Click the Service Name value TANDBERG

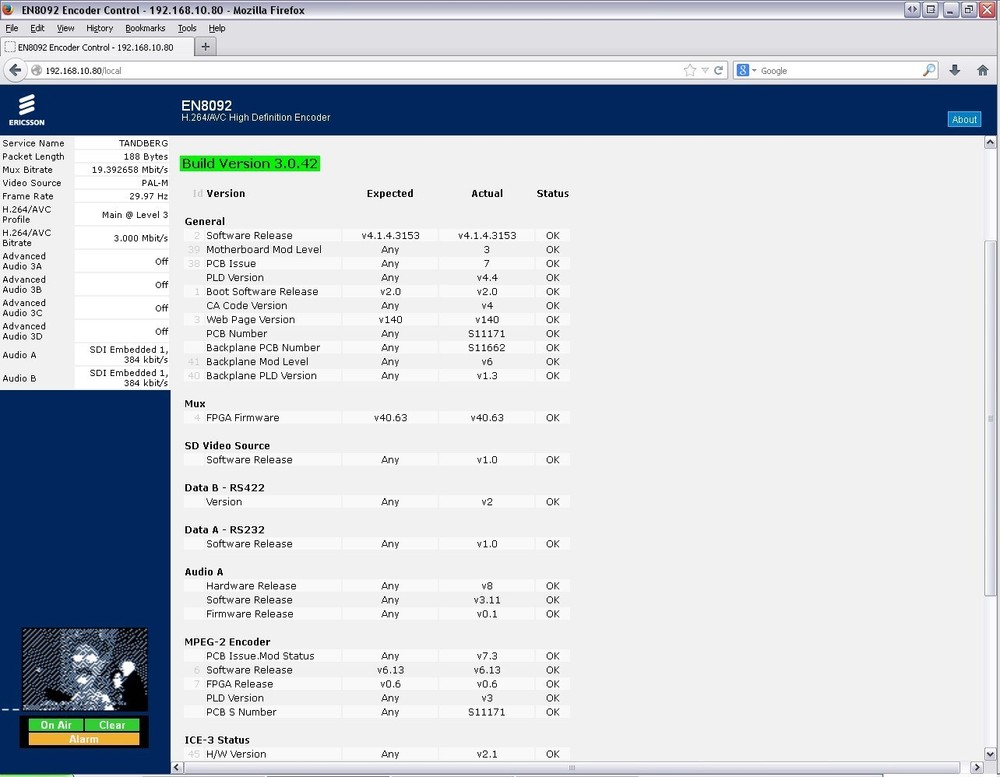[143, 143]
